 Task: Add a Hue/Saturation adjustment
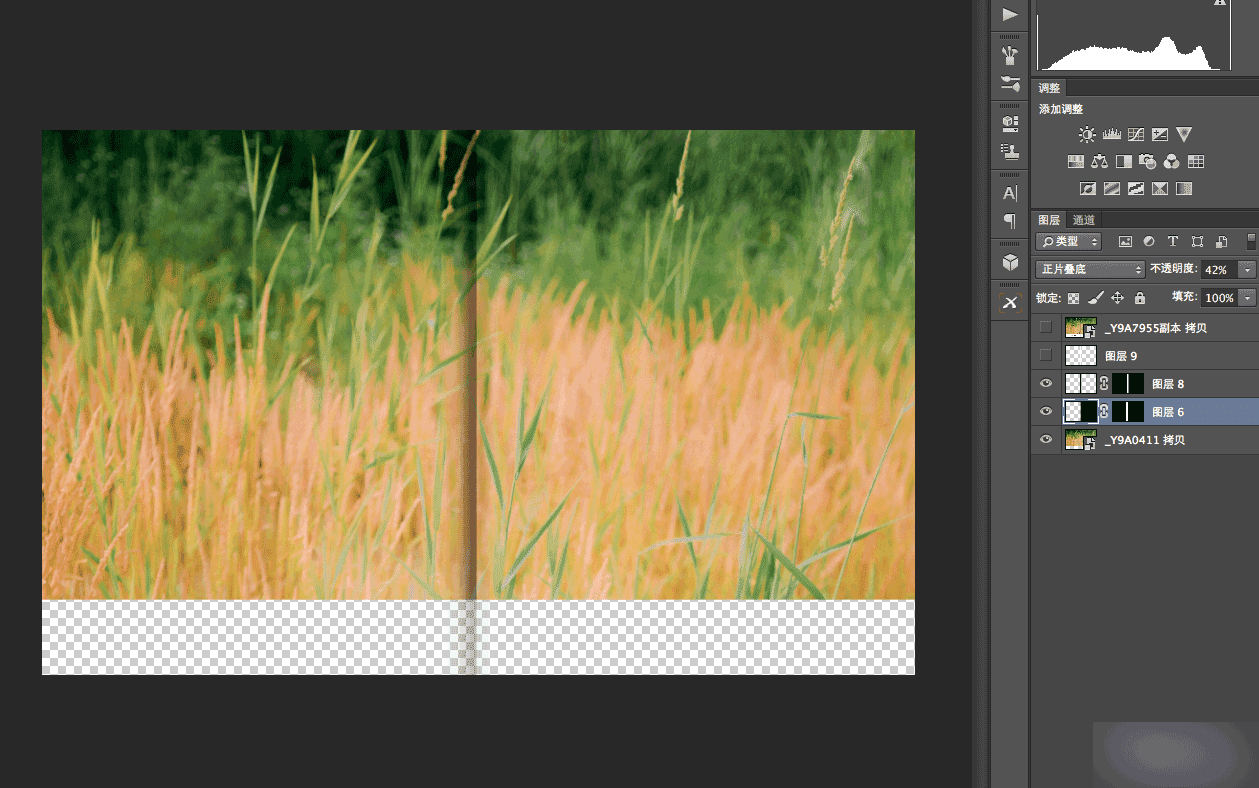click(x=1076, y=161)
